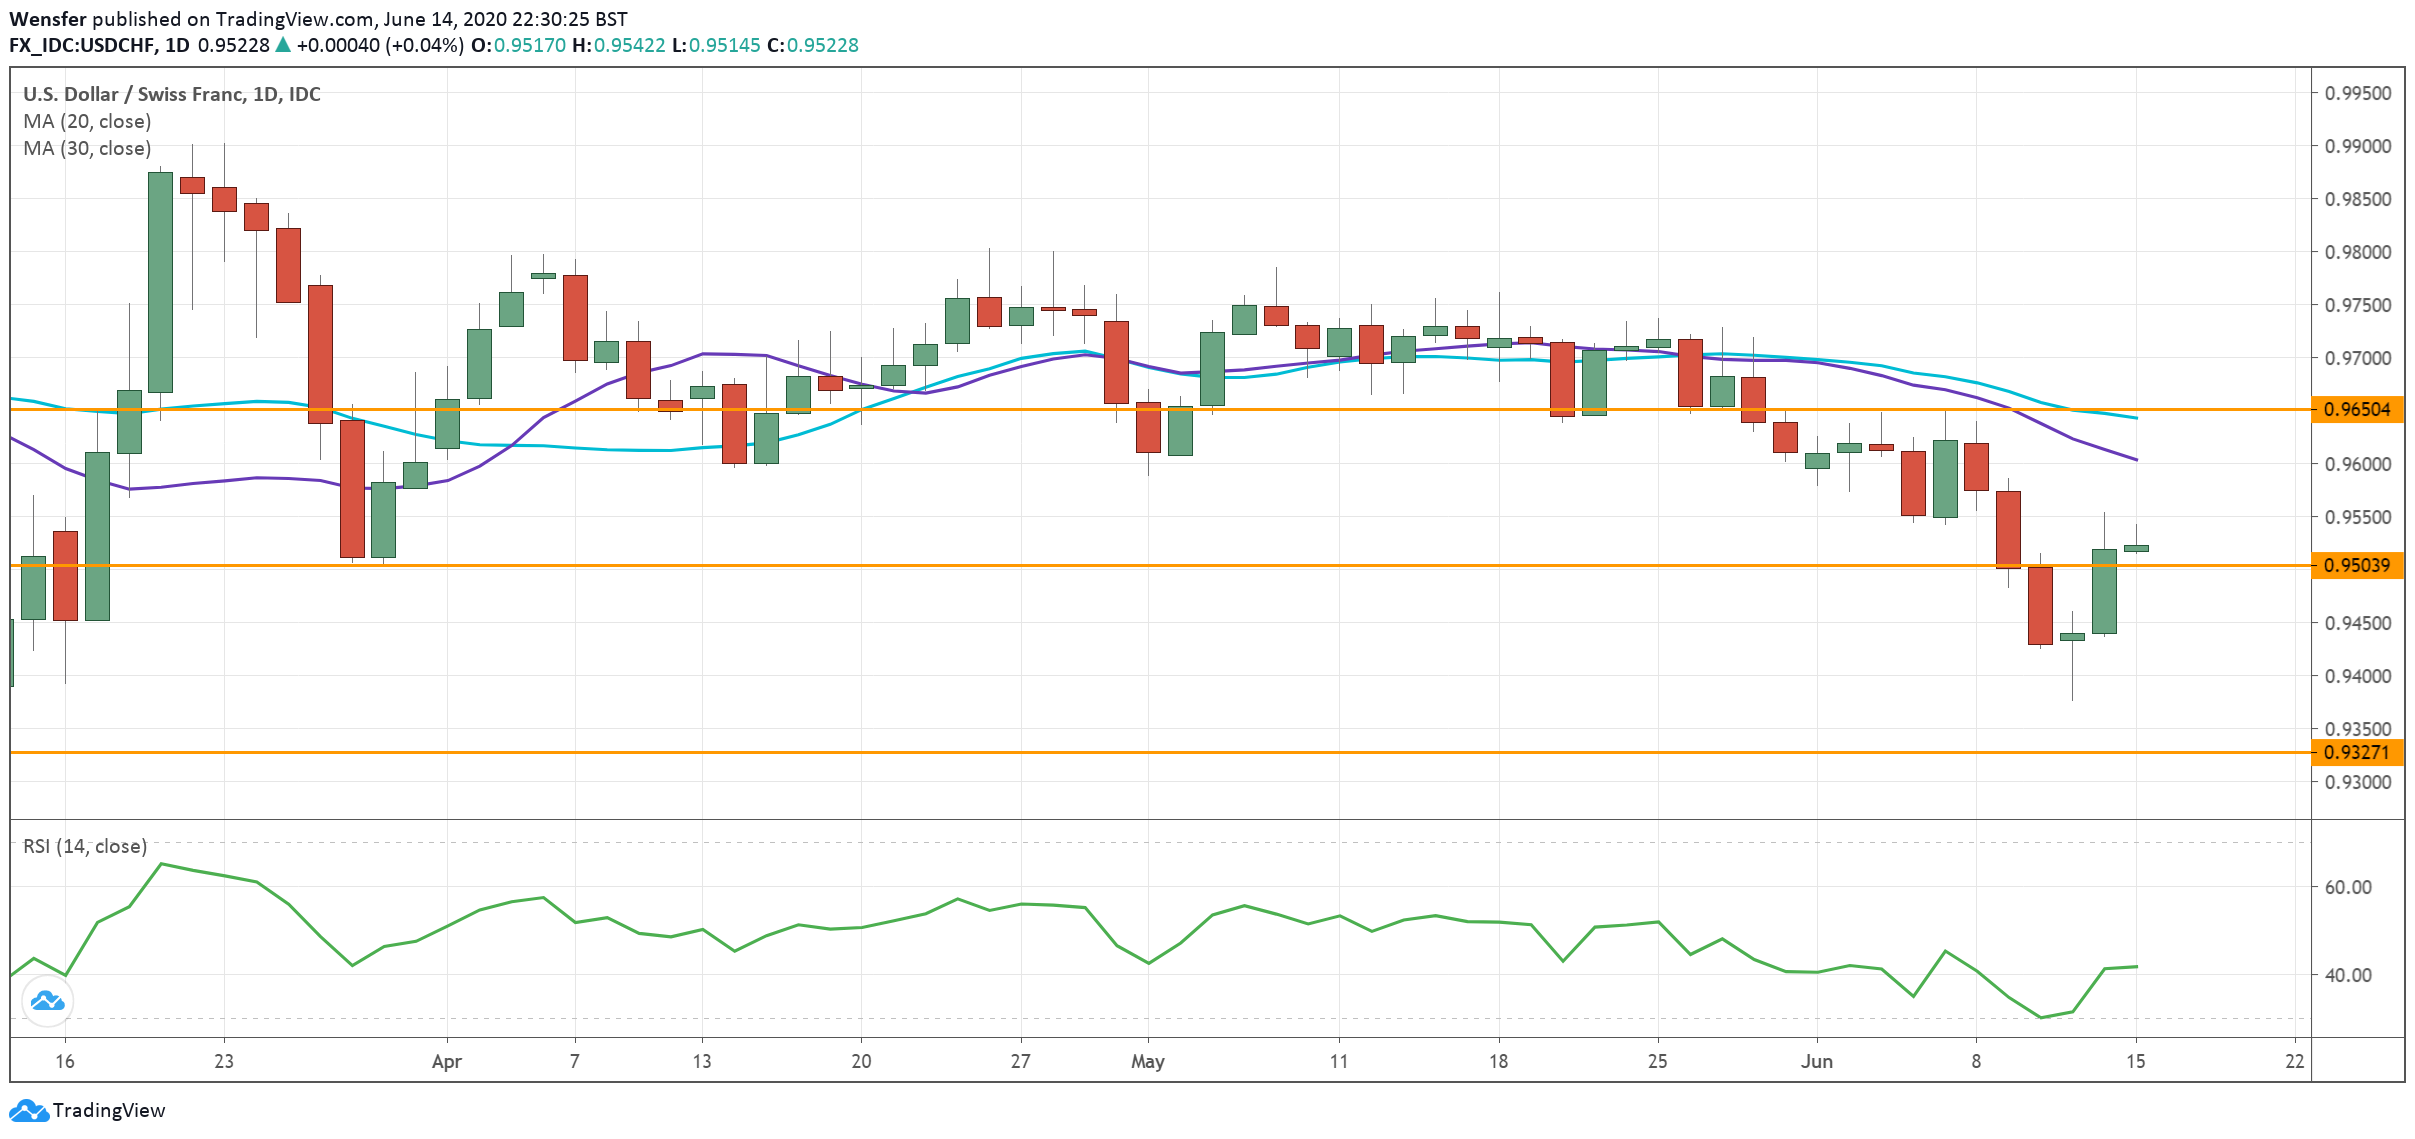The height and width of the screenshot is (1139, 2415).
Task: Click the 0.93271 orange price label
Action: tap(2356, 752)
